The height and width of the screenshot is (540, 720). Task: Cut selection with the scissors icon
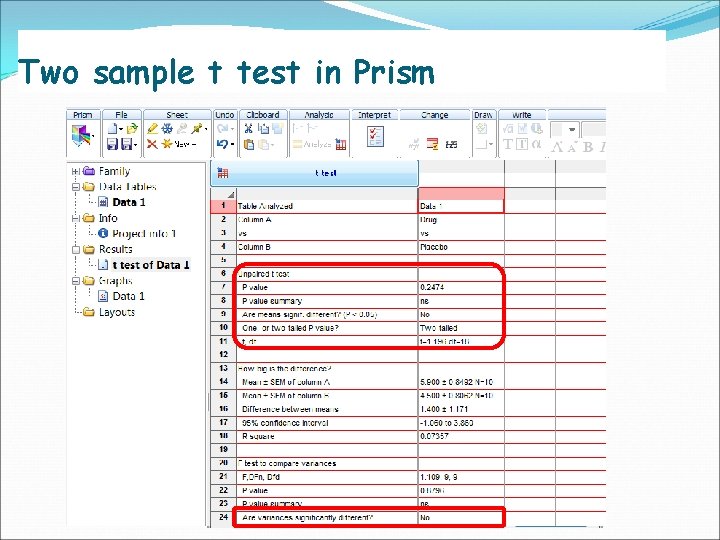[x=249, y=129]
